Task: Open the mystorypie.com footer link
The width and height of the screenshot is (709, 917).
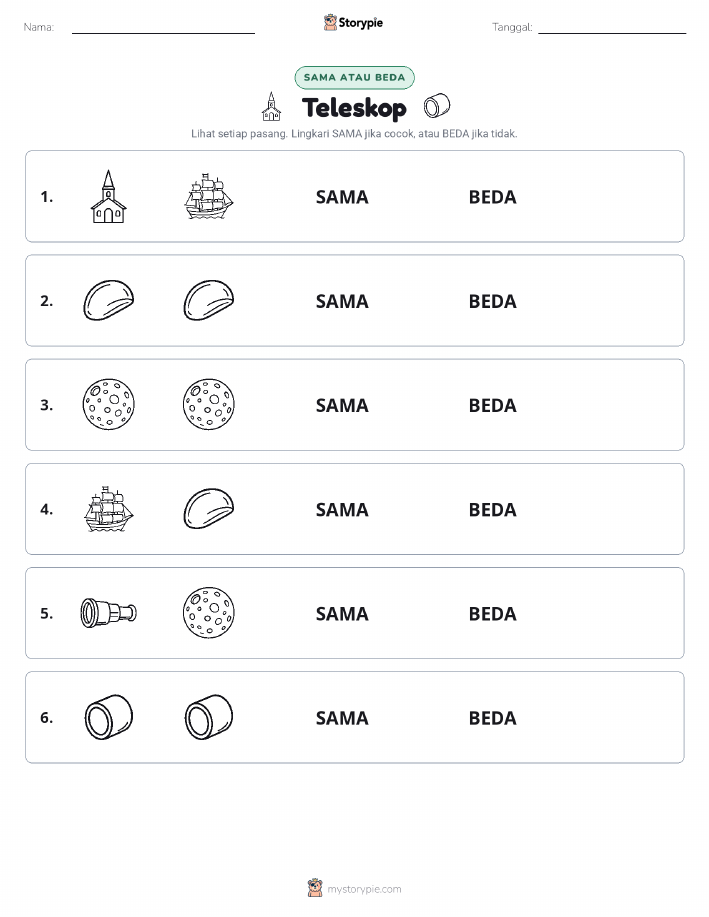Action: click(364, 889)
